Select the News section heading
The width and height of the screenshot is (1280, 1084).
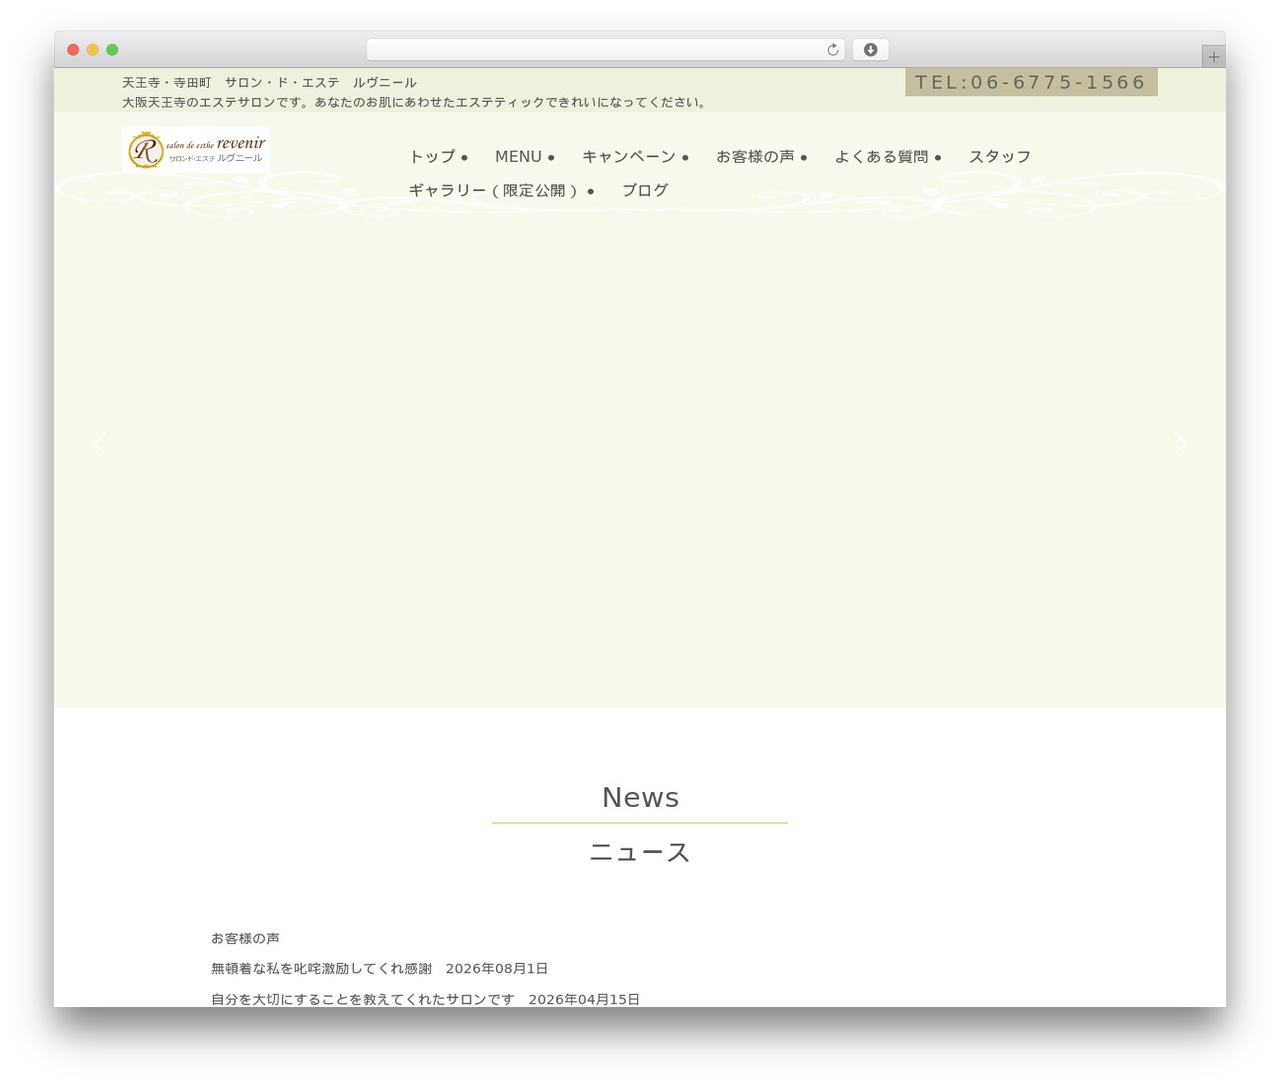coord(640,797)
